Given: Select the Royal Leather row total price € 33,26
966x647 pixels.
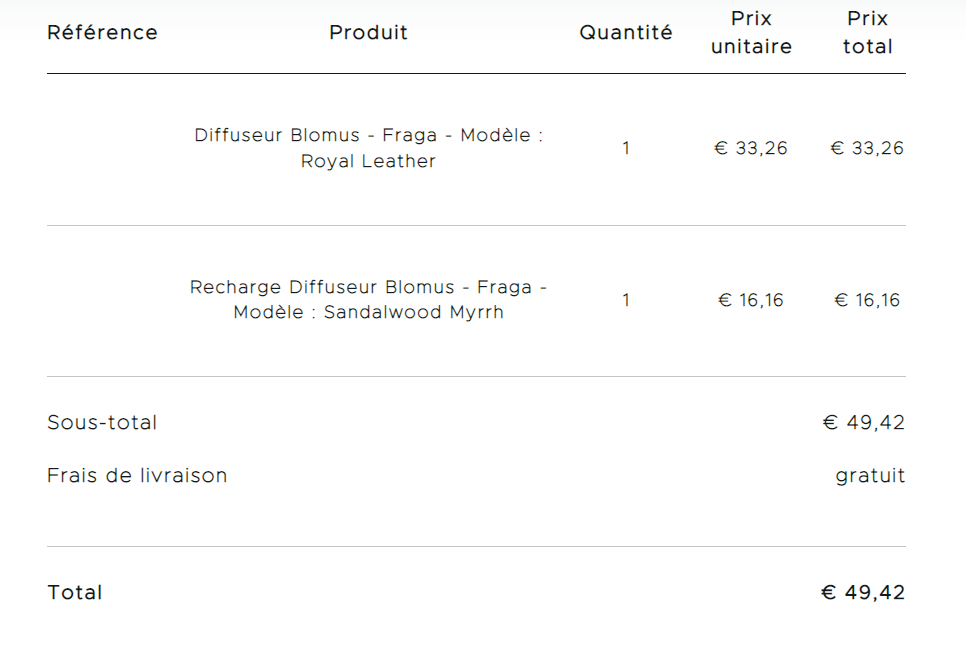Looking at the screenshot, I should tap(867, 149).
